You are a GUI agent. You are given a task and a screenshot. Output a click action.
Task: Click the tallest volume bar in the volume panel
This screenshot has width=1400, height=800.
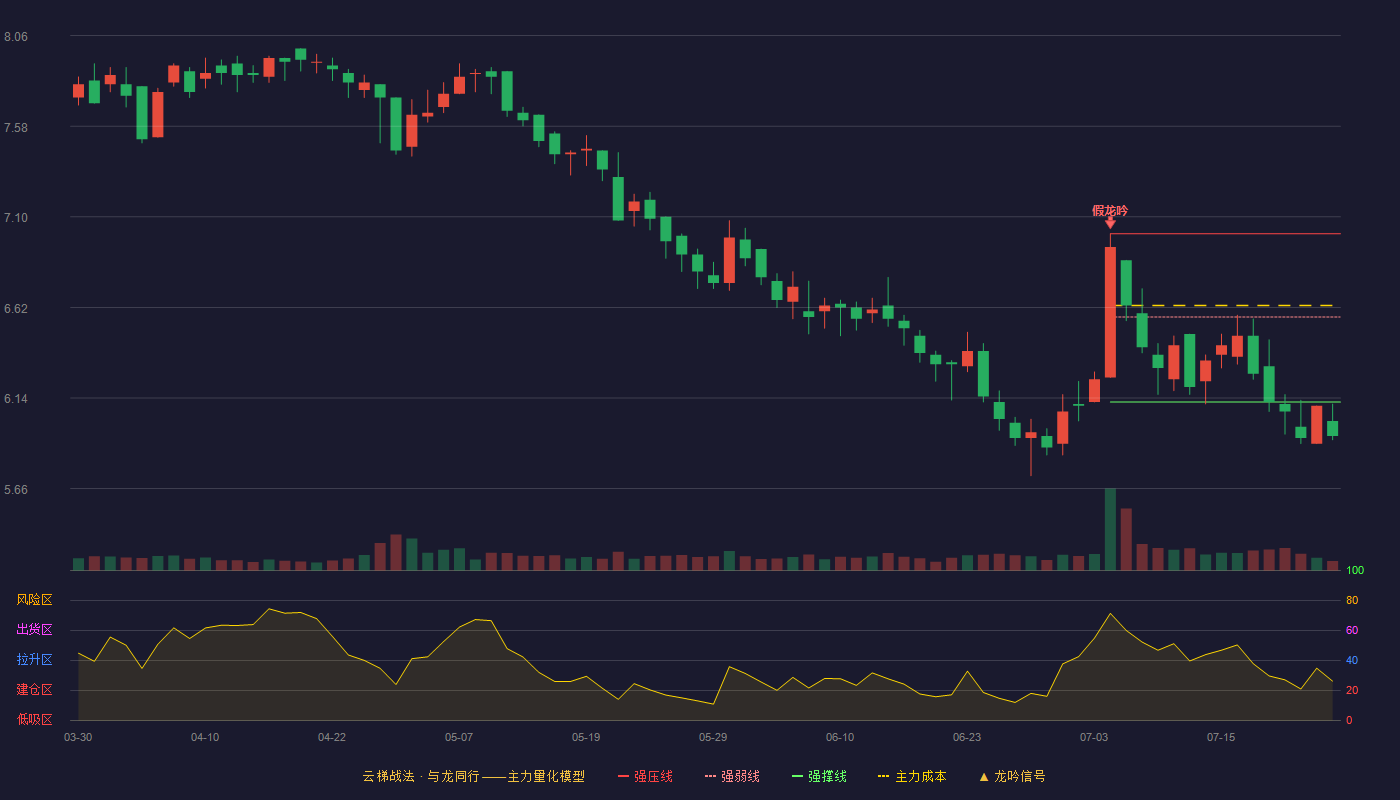pos(1110,529)
